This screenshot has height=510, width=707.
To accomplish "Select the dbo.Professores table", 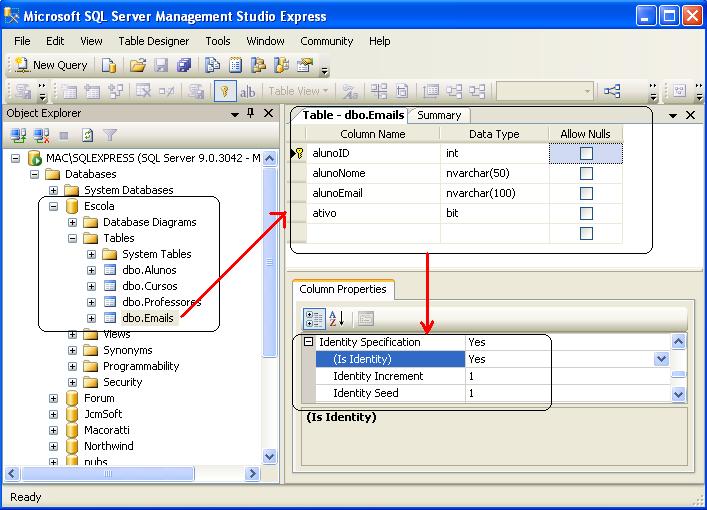I will click(x=161, y=302).
